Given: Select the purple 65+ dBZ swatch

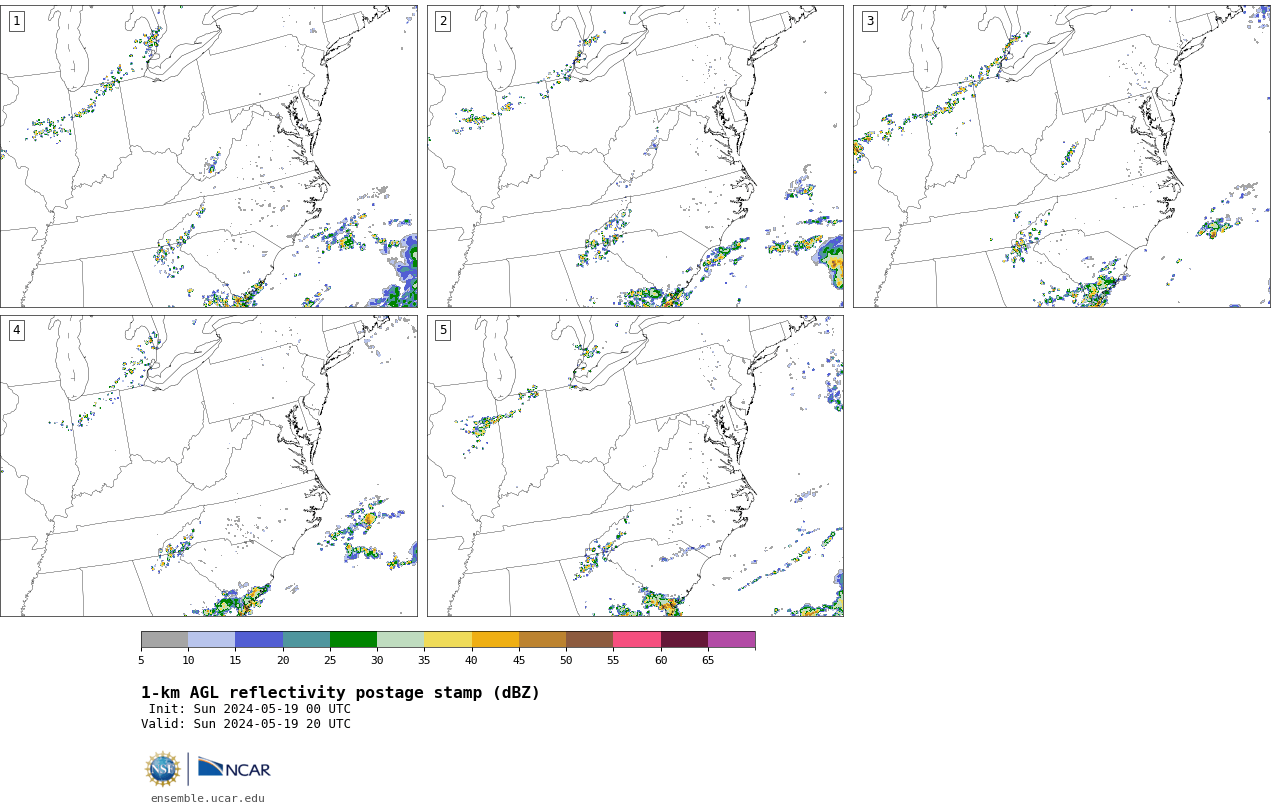Looking at the screenshot, I should coord(731,640).
